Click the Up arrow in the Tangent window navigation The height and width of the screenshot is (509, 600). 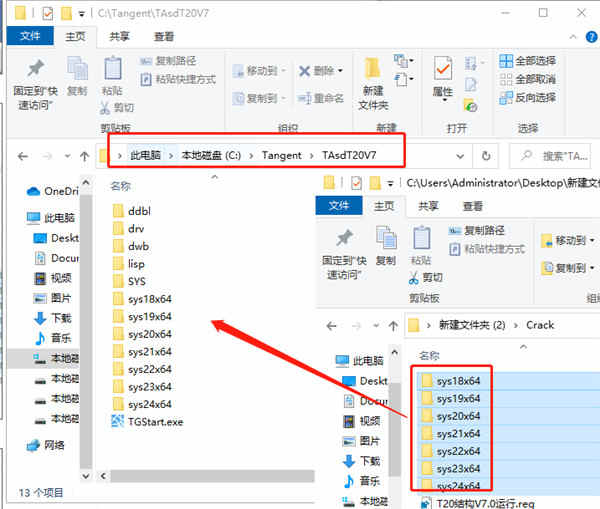point(85,156)
